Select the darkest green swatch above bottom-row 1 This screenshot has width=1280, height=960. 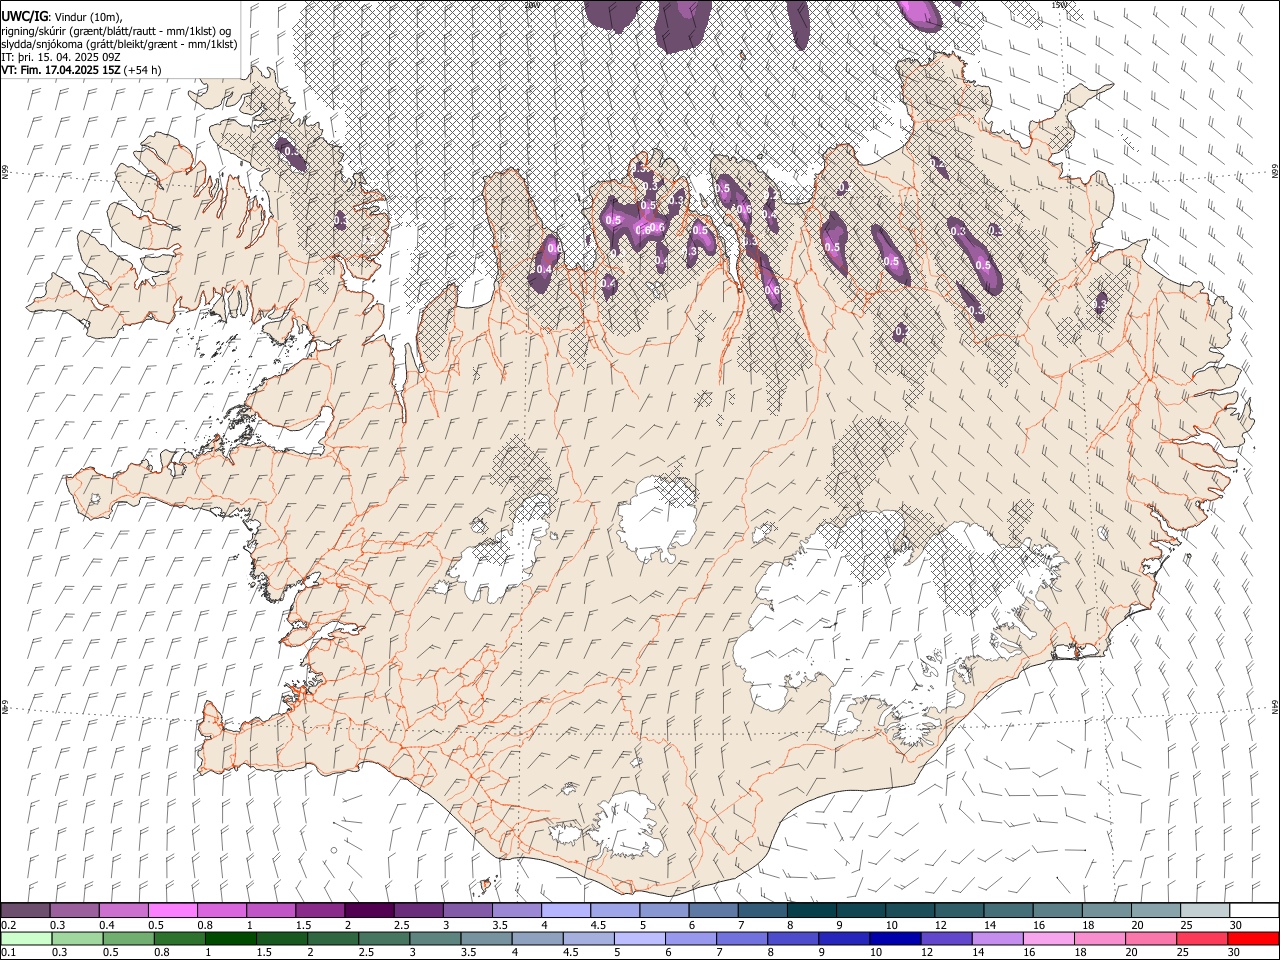click(230, 939)
